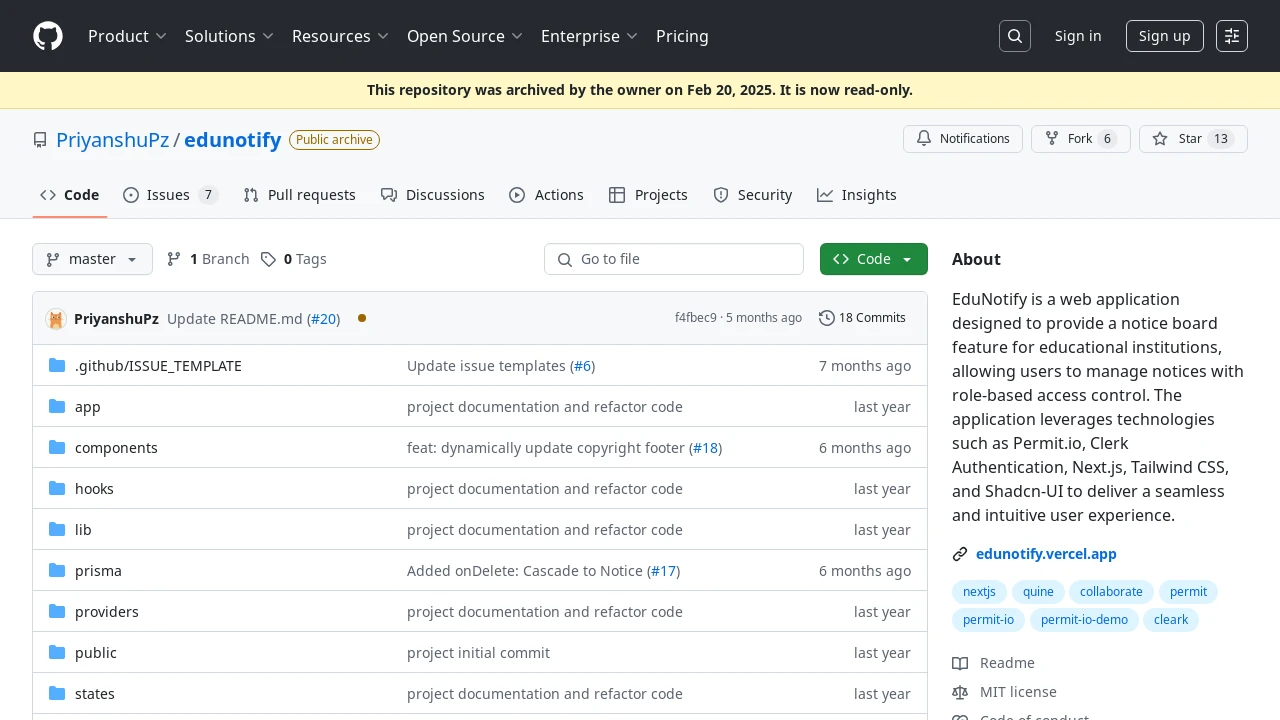
Task: Open the search magnifier button
Action: click(1015, 36)
